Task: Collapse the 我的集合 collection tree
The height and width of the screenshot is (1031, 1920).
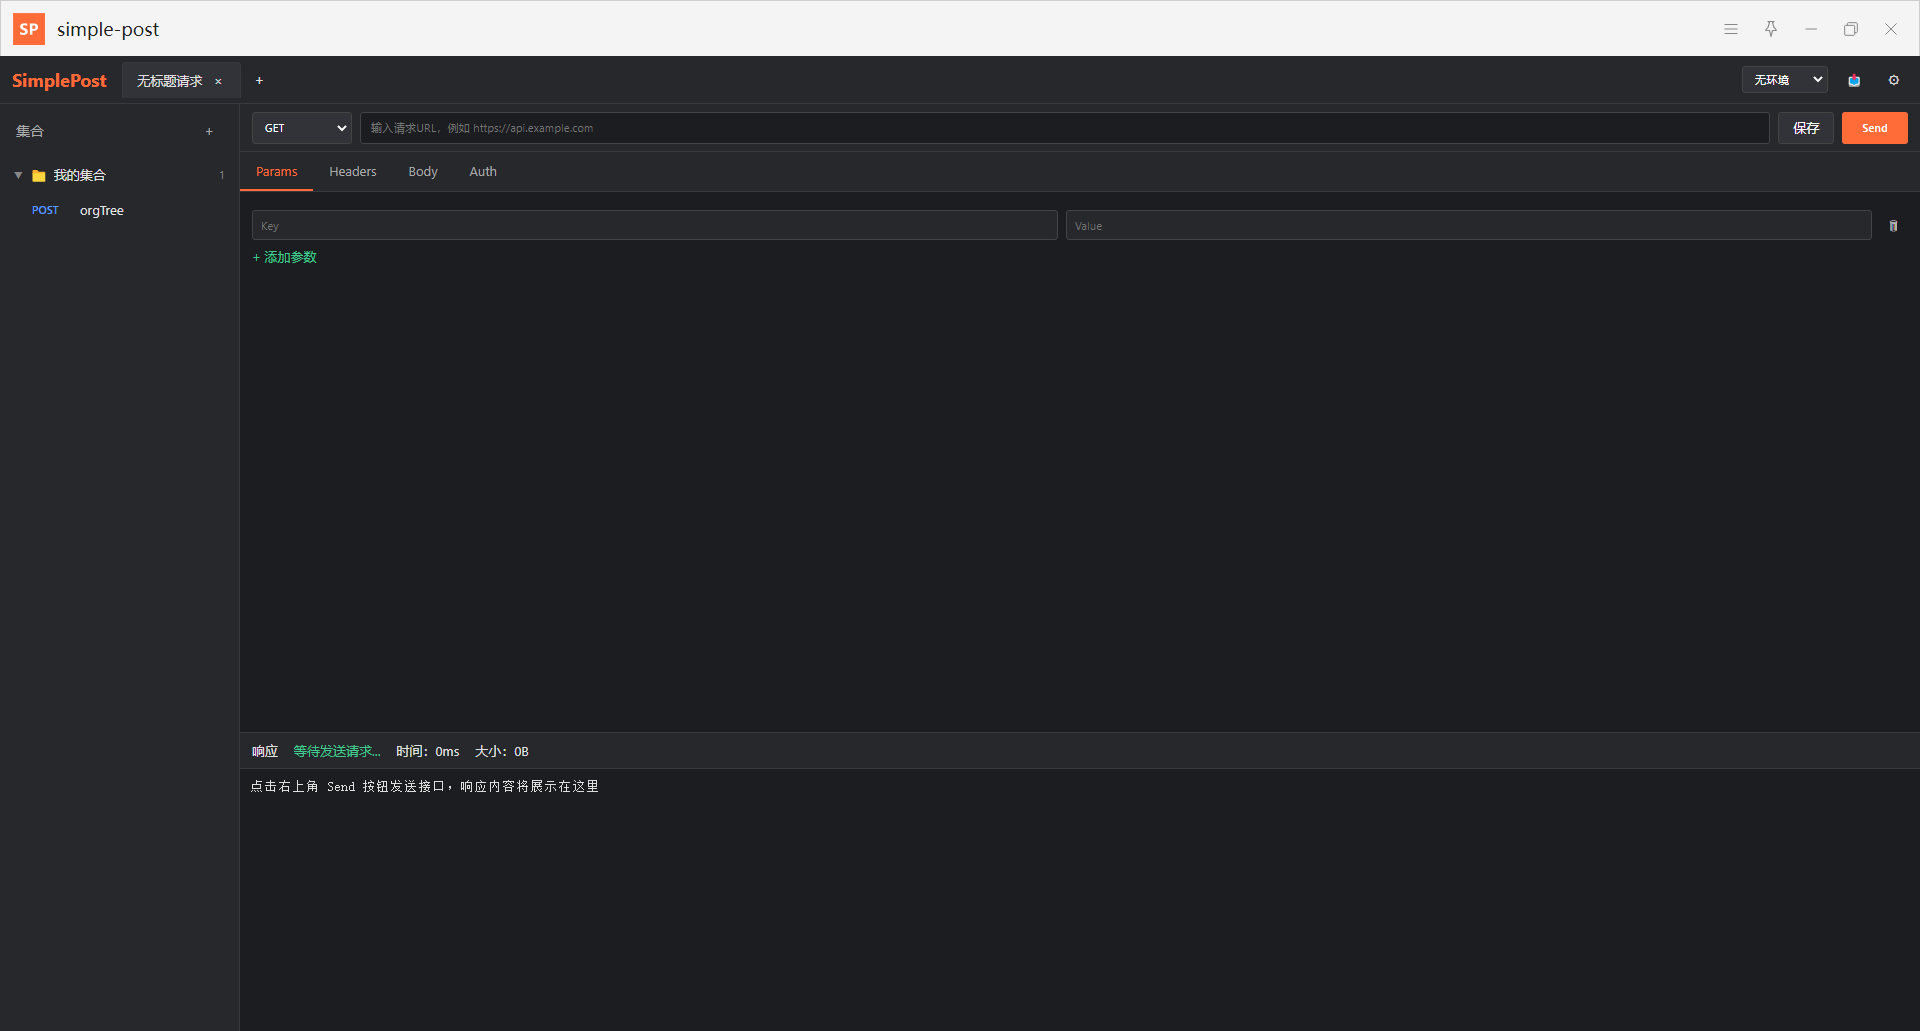Action: click(x=18, y=175)
